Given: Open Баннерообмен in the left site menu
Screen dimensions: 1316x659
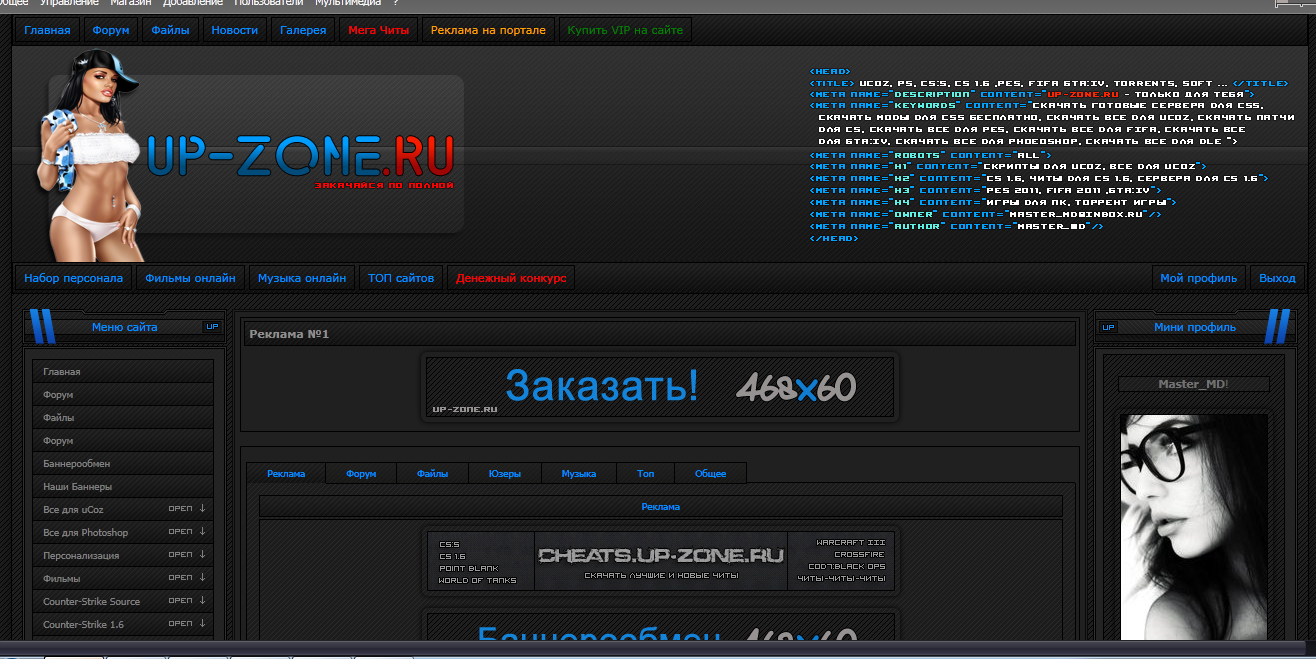Looking at the screenshot, I should [x=123, y=463].
